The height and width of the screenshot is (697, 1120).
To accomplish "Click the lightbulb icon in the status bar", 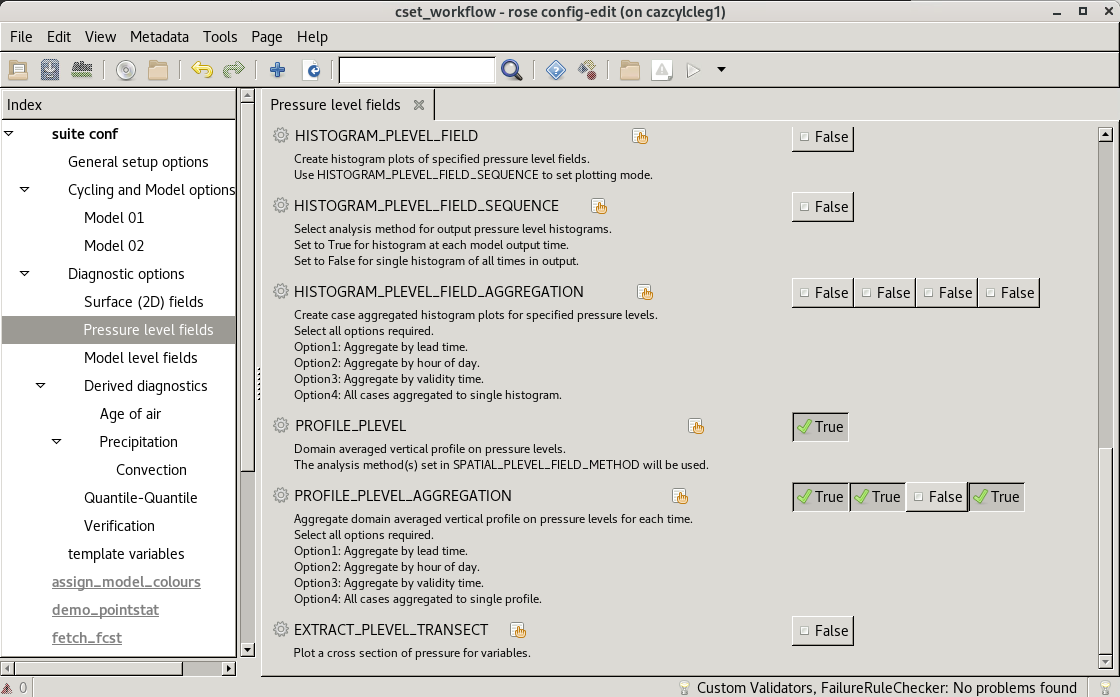I will pos(684,688).
